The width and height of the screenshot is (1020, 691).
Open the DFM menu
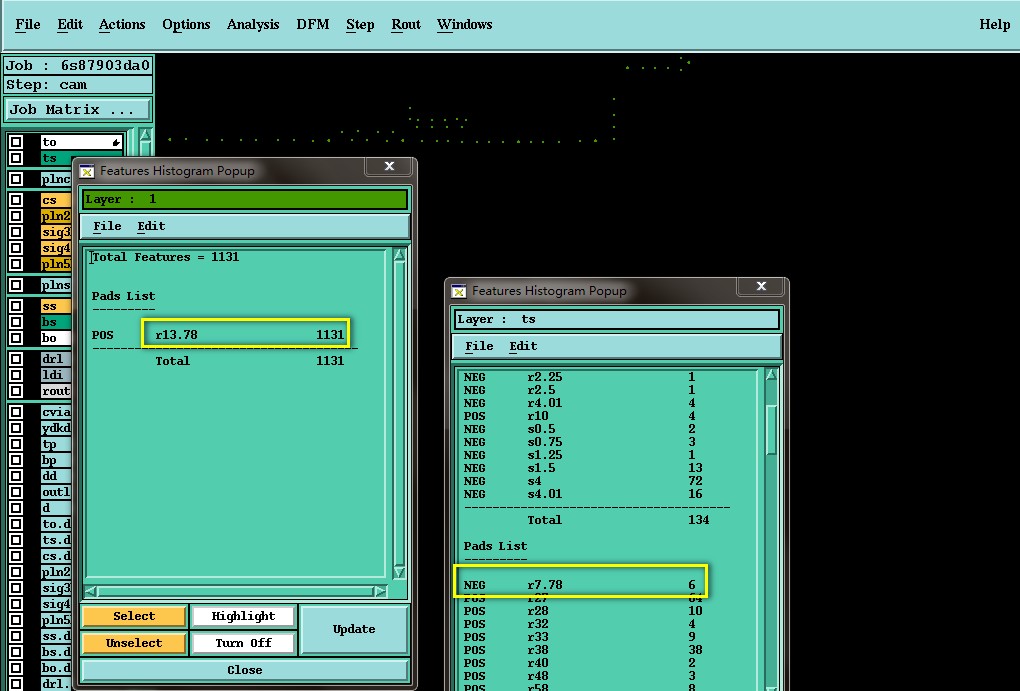click(x=312, y=24)
